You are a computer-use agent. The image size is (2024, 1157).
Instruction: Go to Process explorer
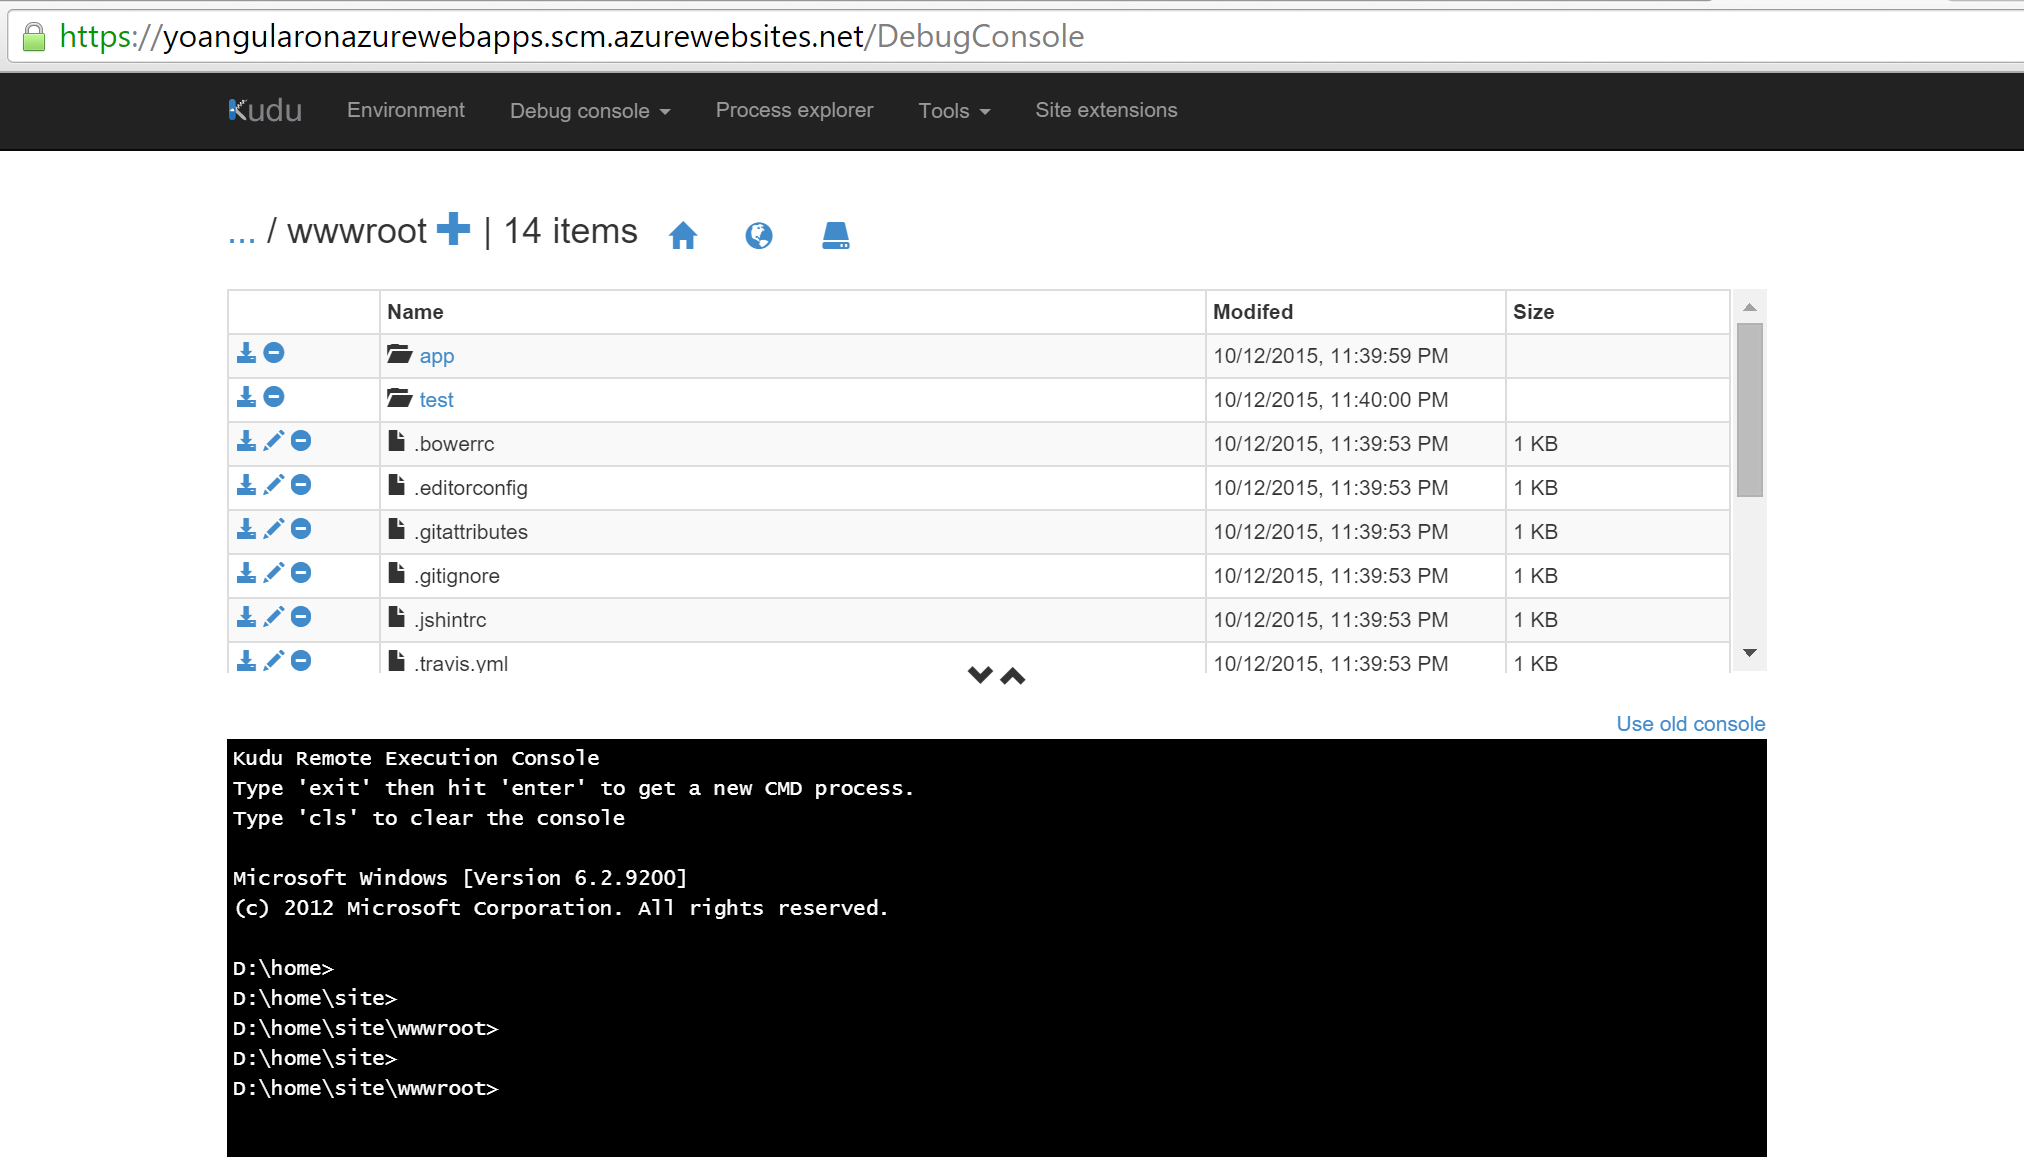pos(794,110)
